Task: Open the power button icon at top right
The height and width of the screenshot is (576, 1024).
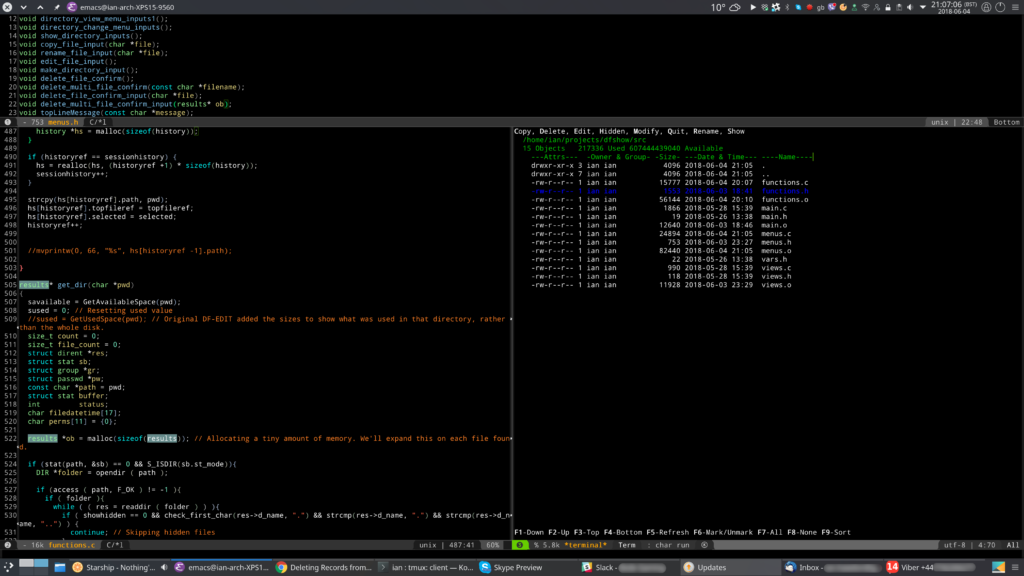Action: (999, 9)
